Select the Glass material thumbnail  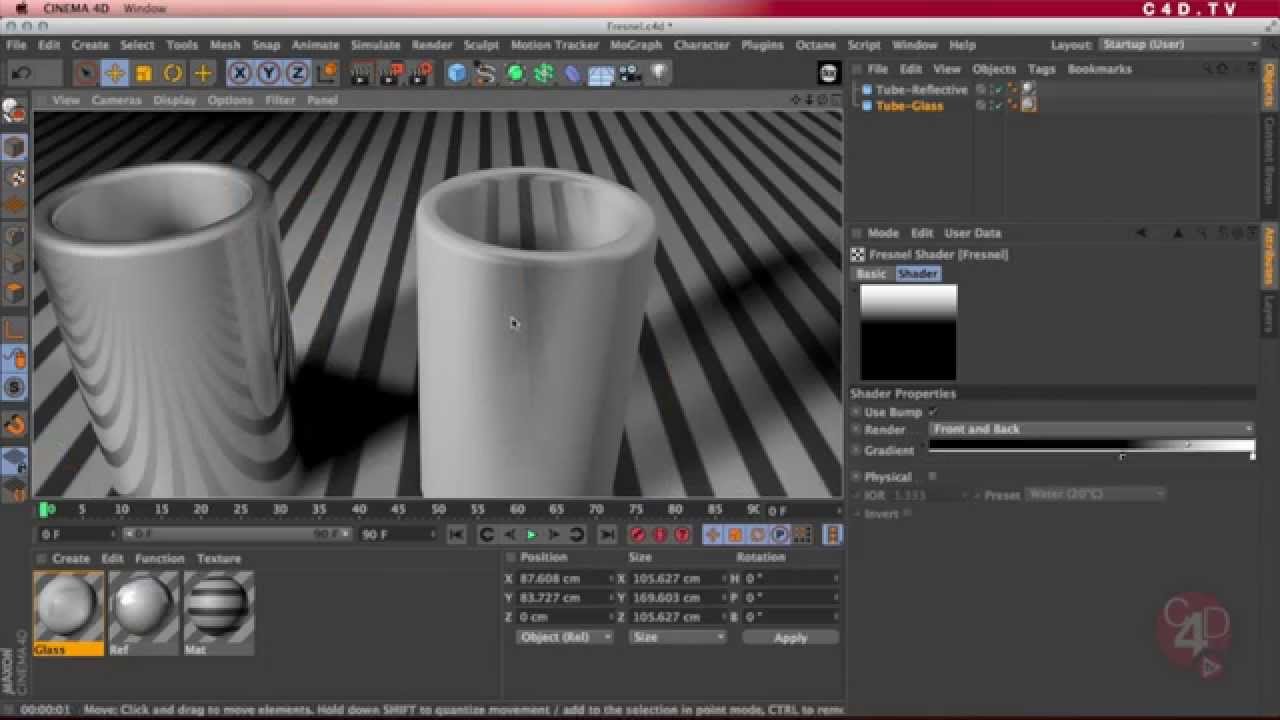[x=69, y=607]
